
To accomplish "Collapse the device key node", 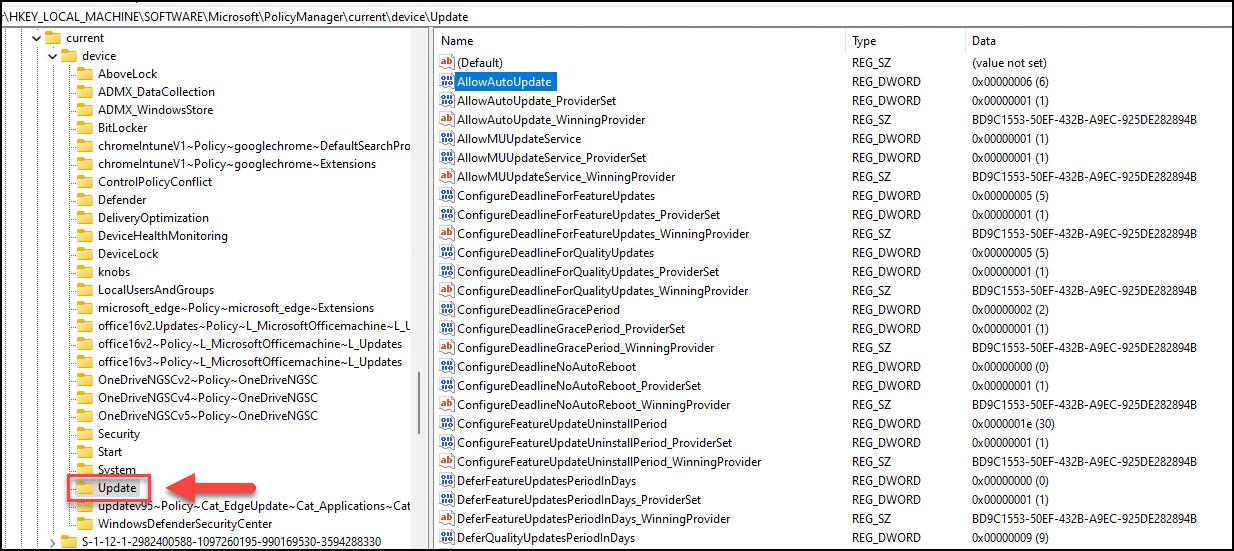I will point(52,56).
